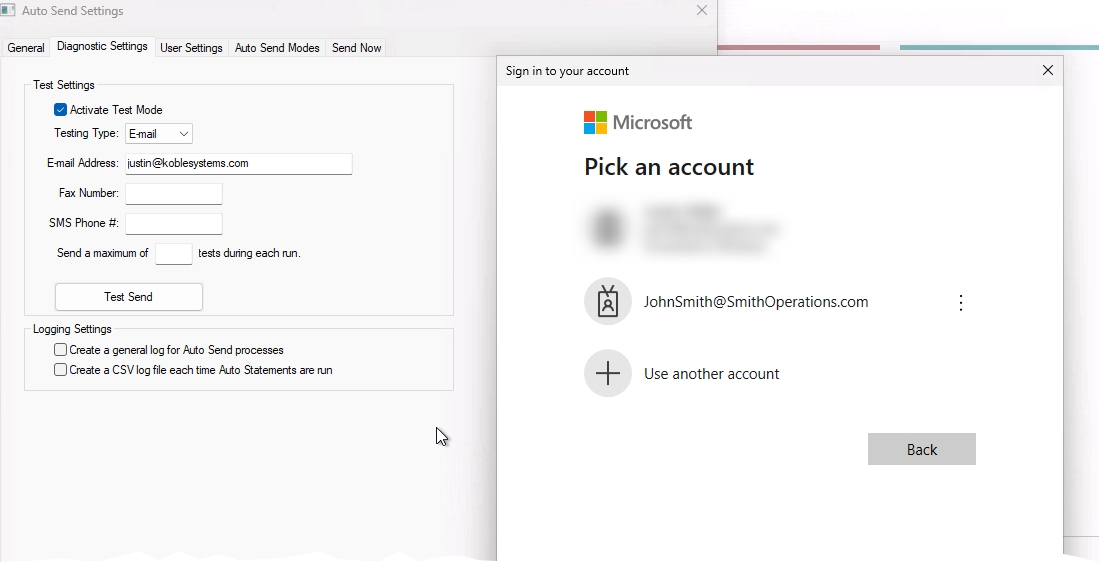Click the blurred account avatar
Image resolution: width=1099 pixels, height=562 pixels.
[x=607, y=227]
